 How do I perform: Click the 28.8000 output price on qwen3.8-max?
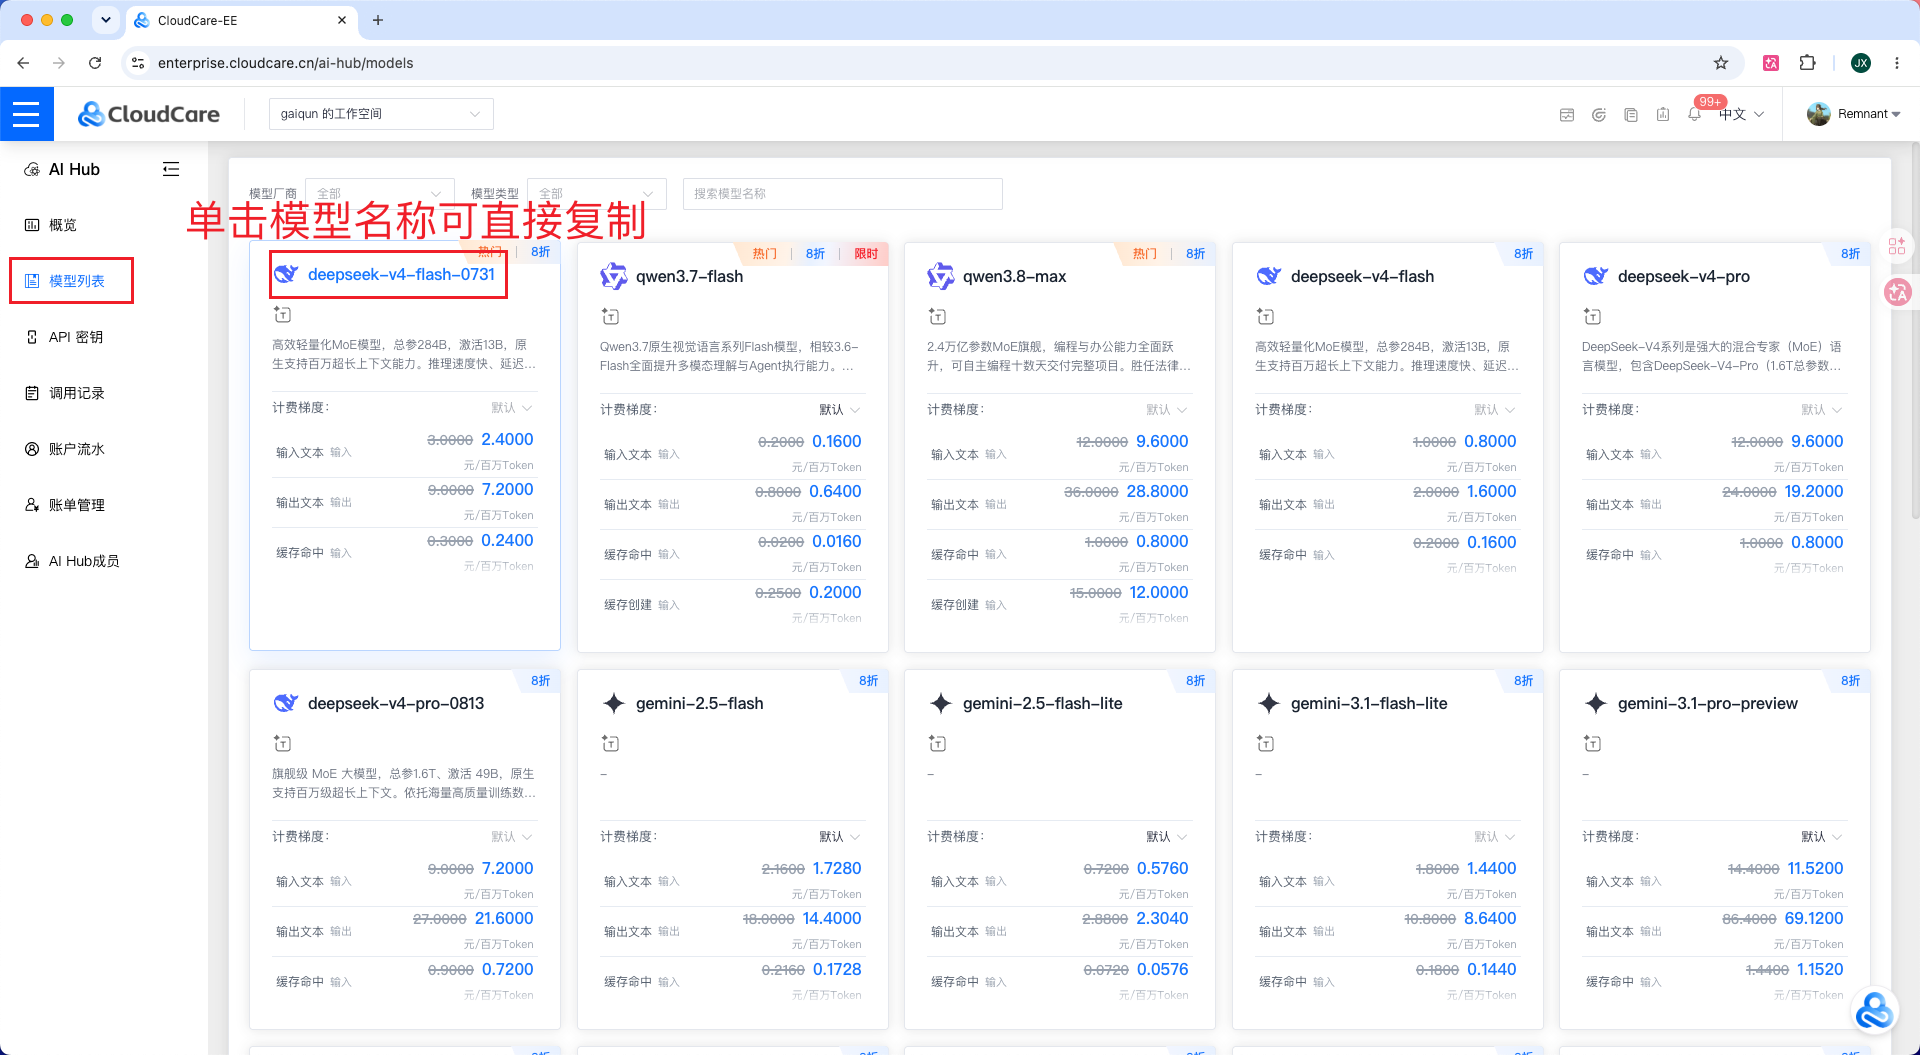tap(1157, 492)
